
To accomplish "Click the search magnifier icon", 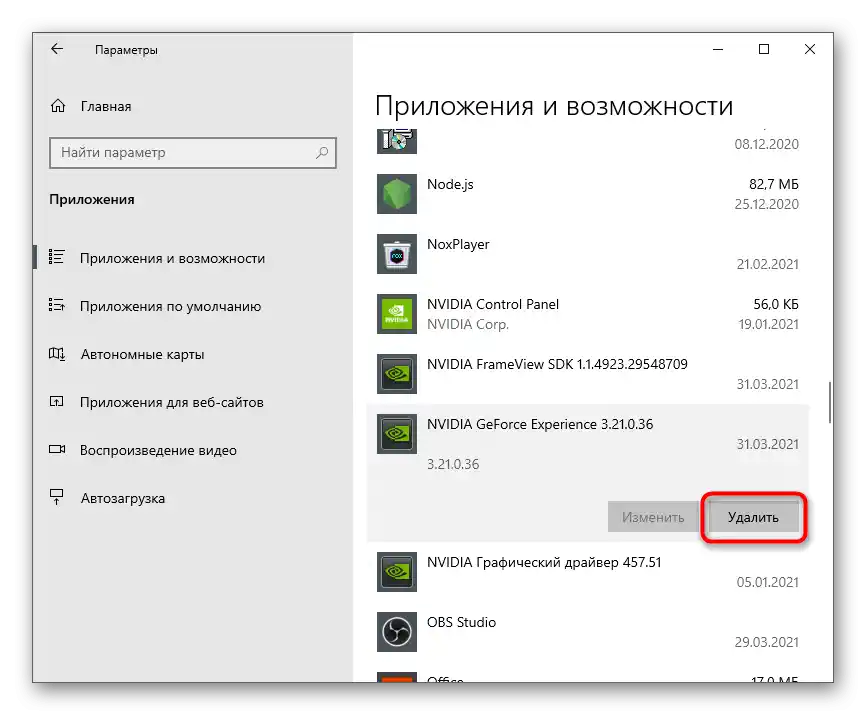I will [322, 152].
